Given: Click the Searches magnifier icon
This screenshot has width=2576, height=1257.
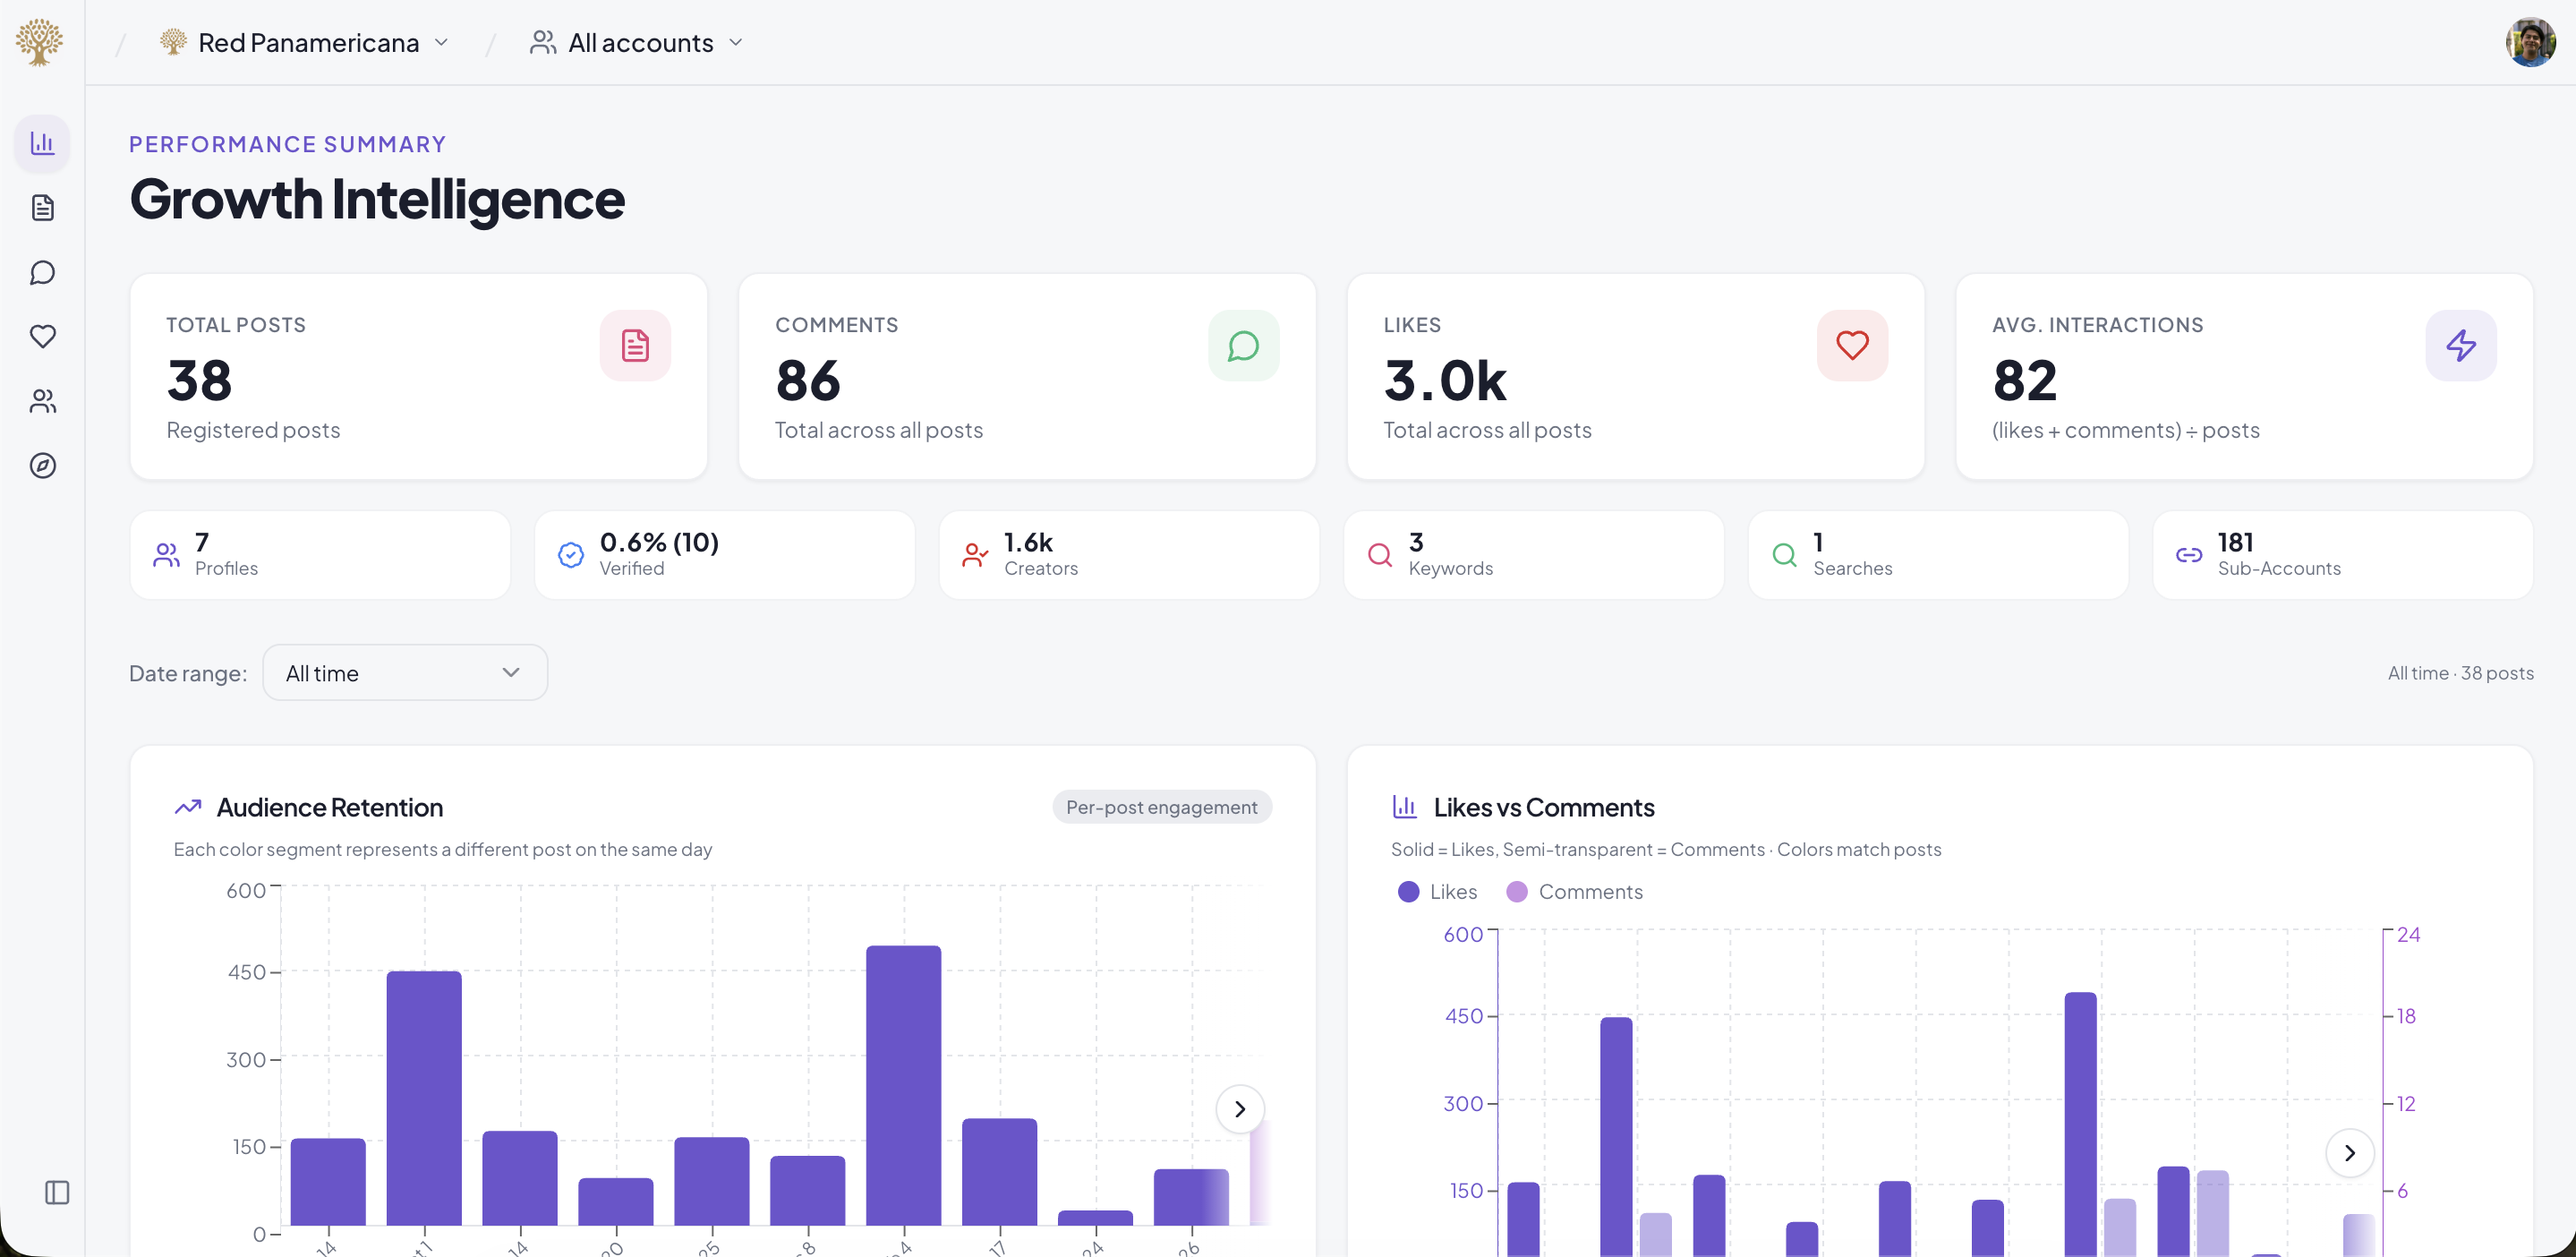Looking at the screenshot, I should pos(1785,555).
